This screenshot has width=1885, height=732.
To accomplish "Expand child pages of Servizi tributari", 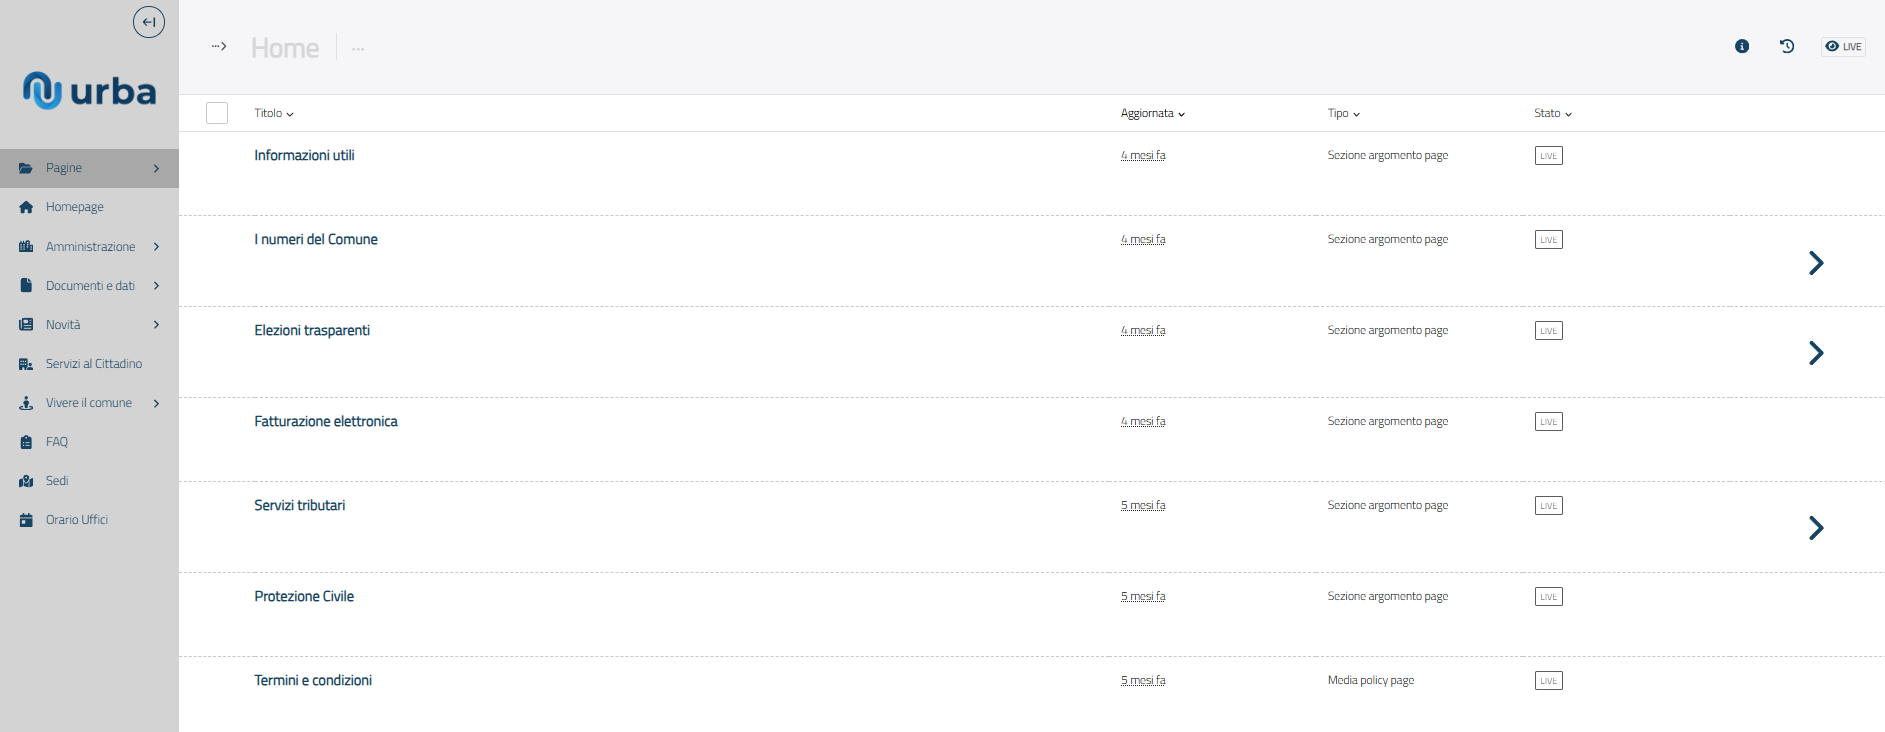I will point(1816,528).
